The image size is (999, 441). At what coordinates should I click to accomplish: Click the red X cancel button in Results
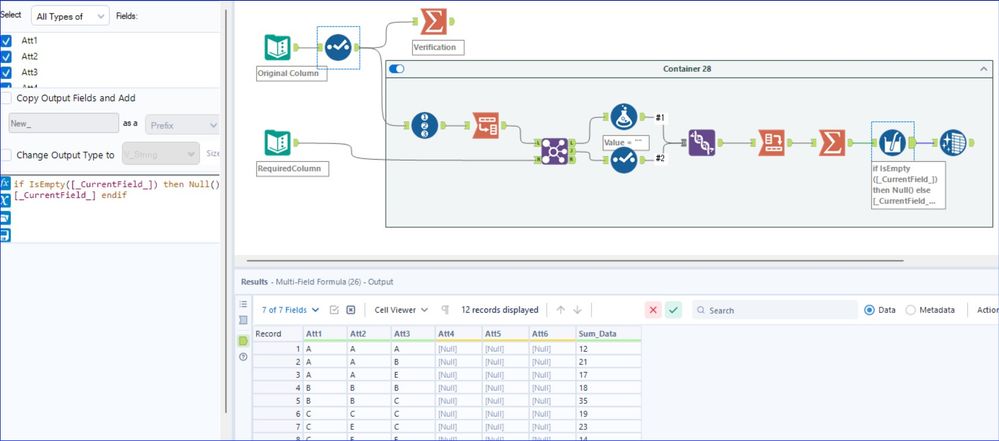click(x=653, y=310)
